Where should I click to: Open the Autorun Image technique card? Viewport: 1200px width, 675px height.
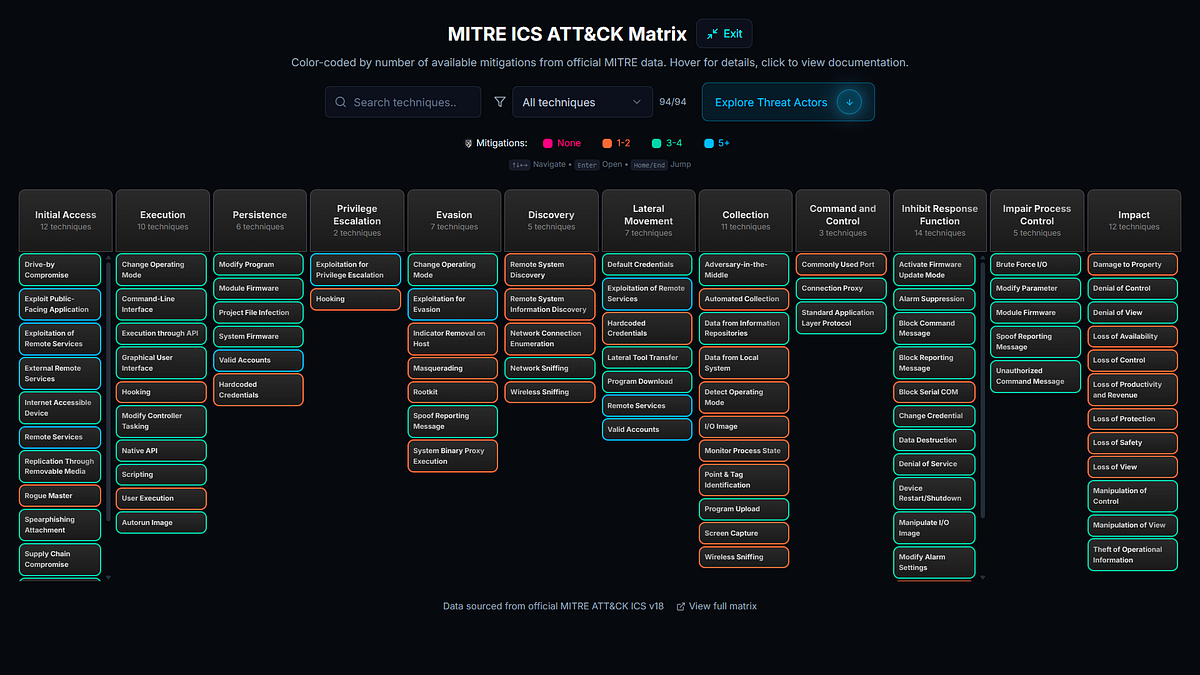[x=162, y=522]
